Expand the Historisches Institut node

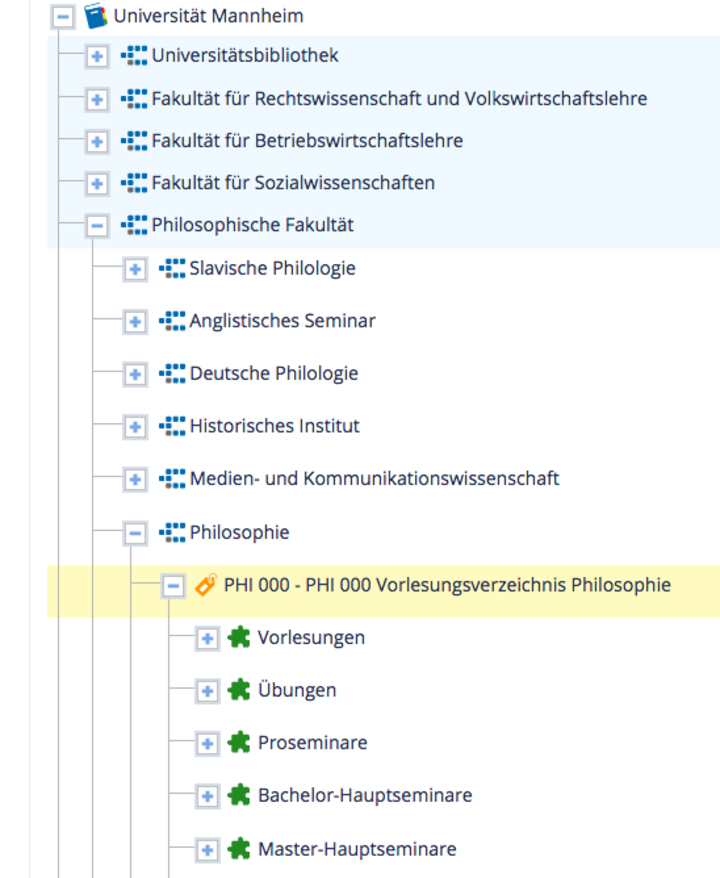pyautogui.click(x=135, y=427)
